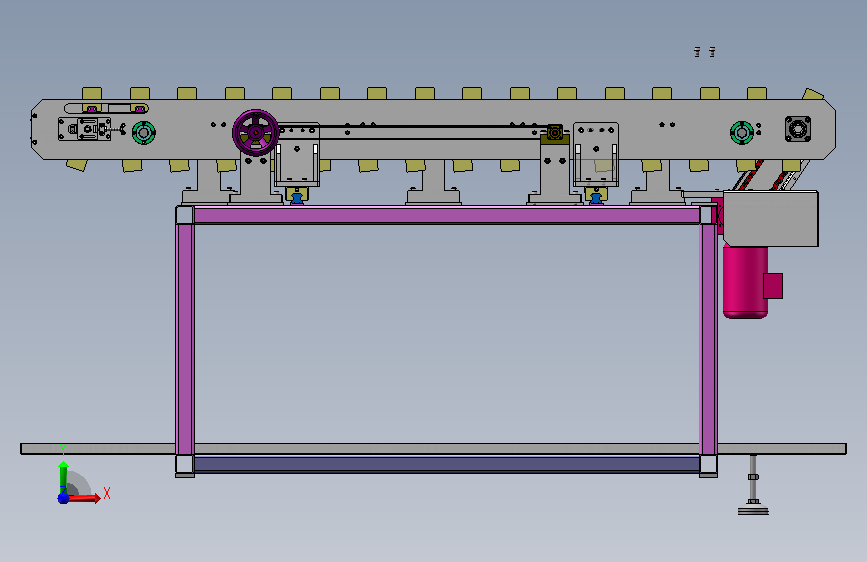This screenshot has width=867, height=562.
Task: Select the gray gearbox housing above motor
Action: 770,218
